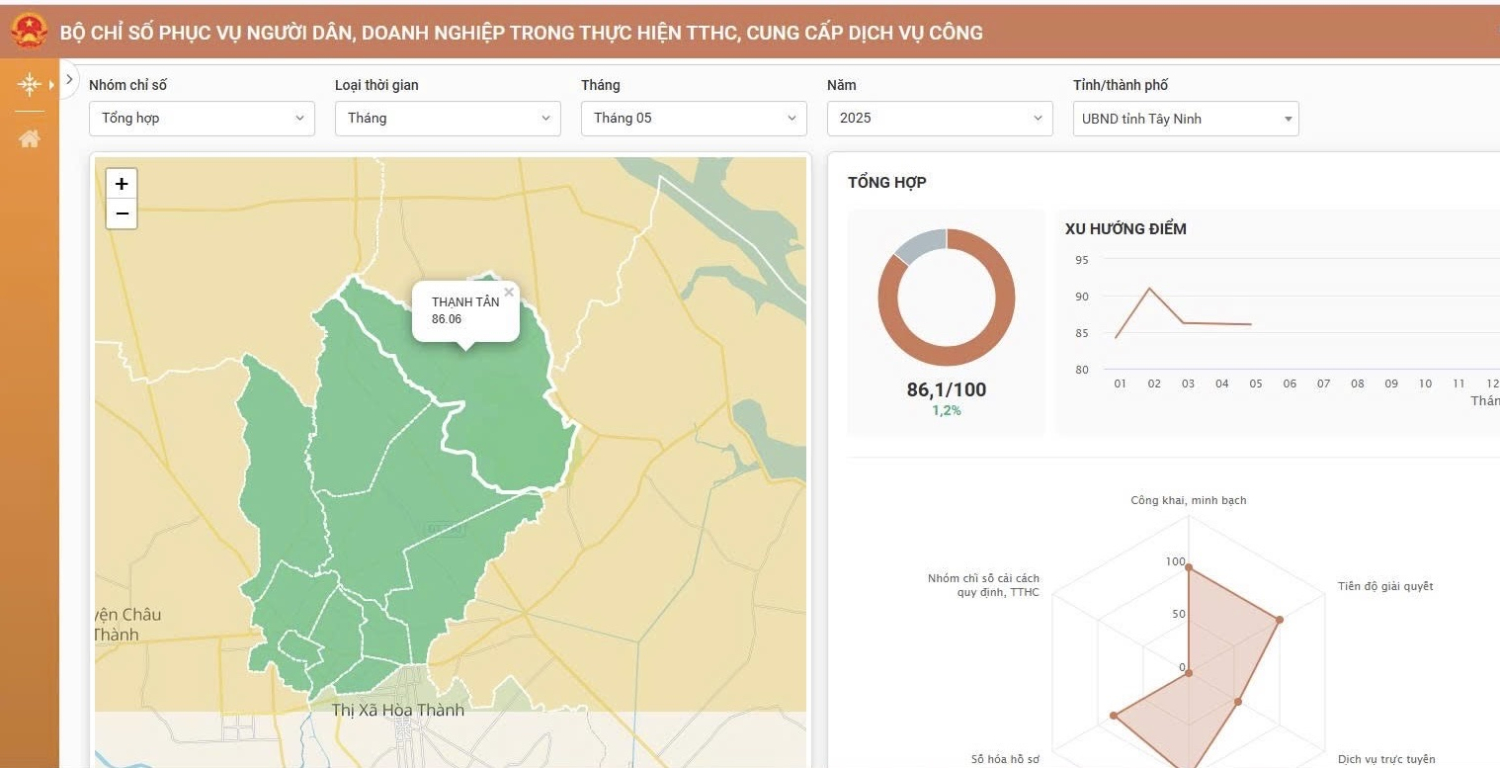
Task: Open the Tháng 05 month dropdown
Action: pyautogui.click(x=694, y=118)
